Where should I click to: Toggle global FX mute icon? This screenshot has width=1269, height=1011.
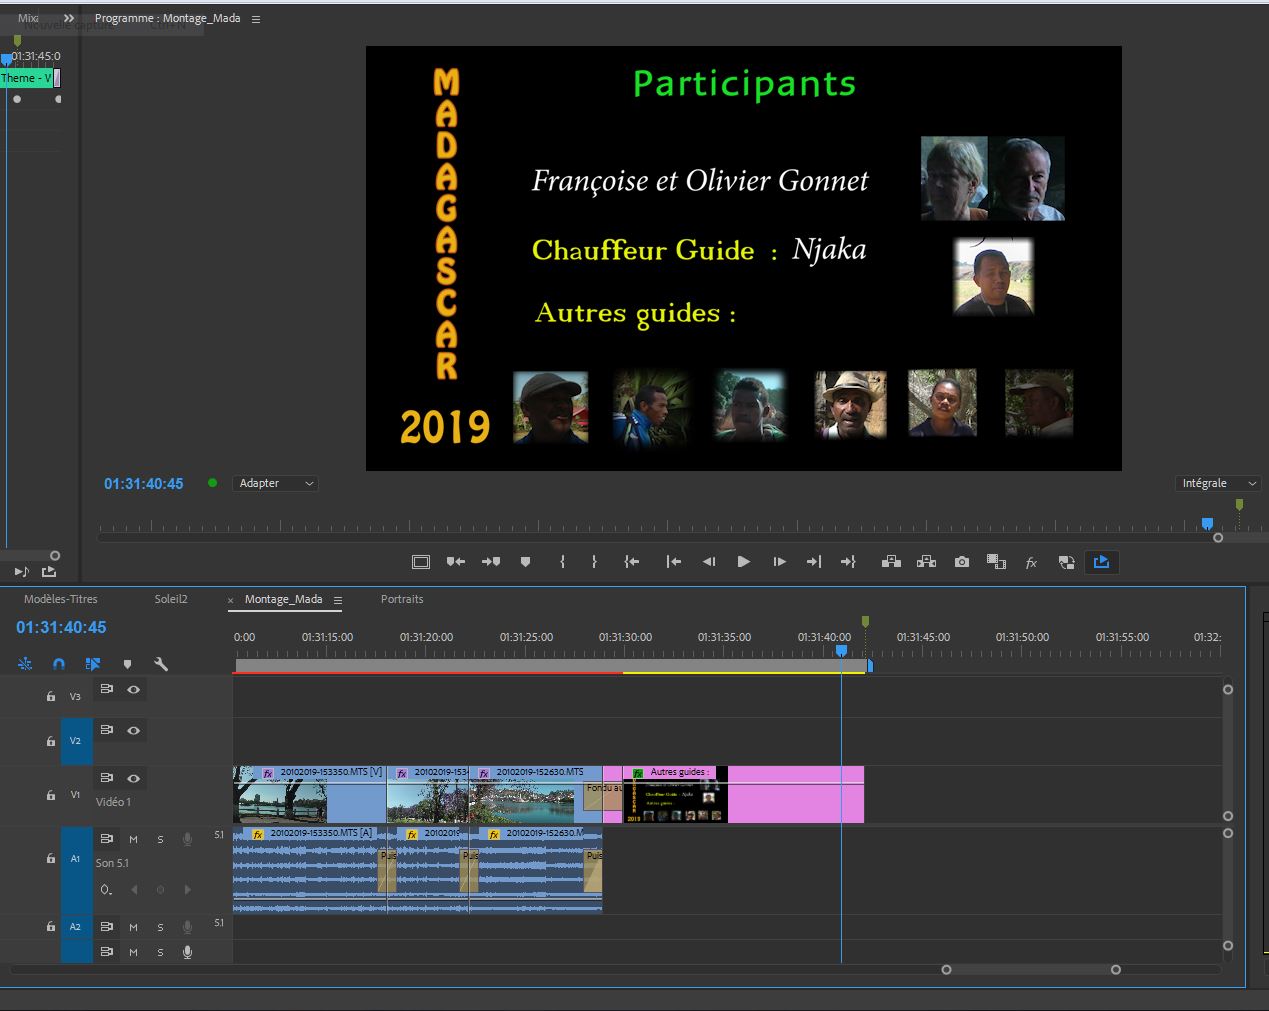tap(1031, 563)
